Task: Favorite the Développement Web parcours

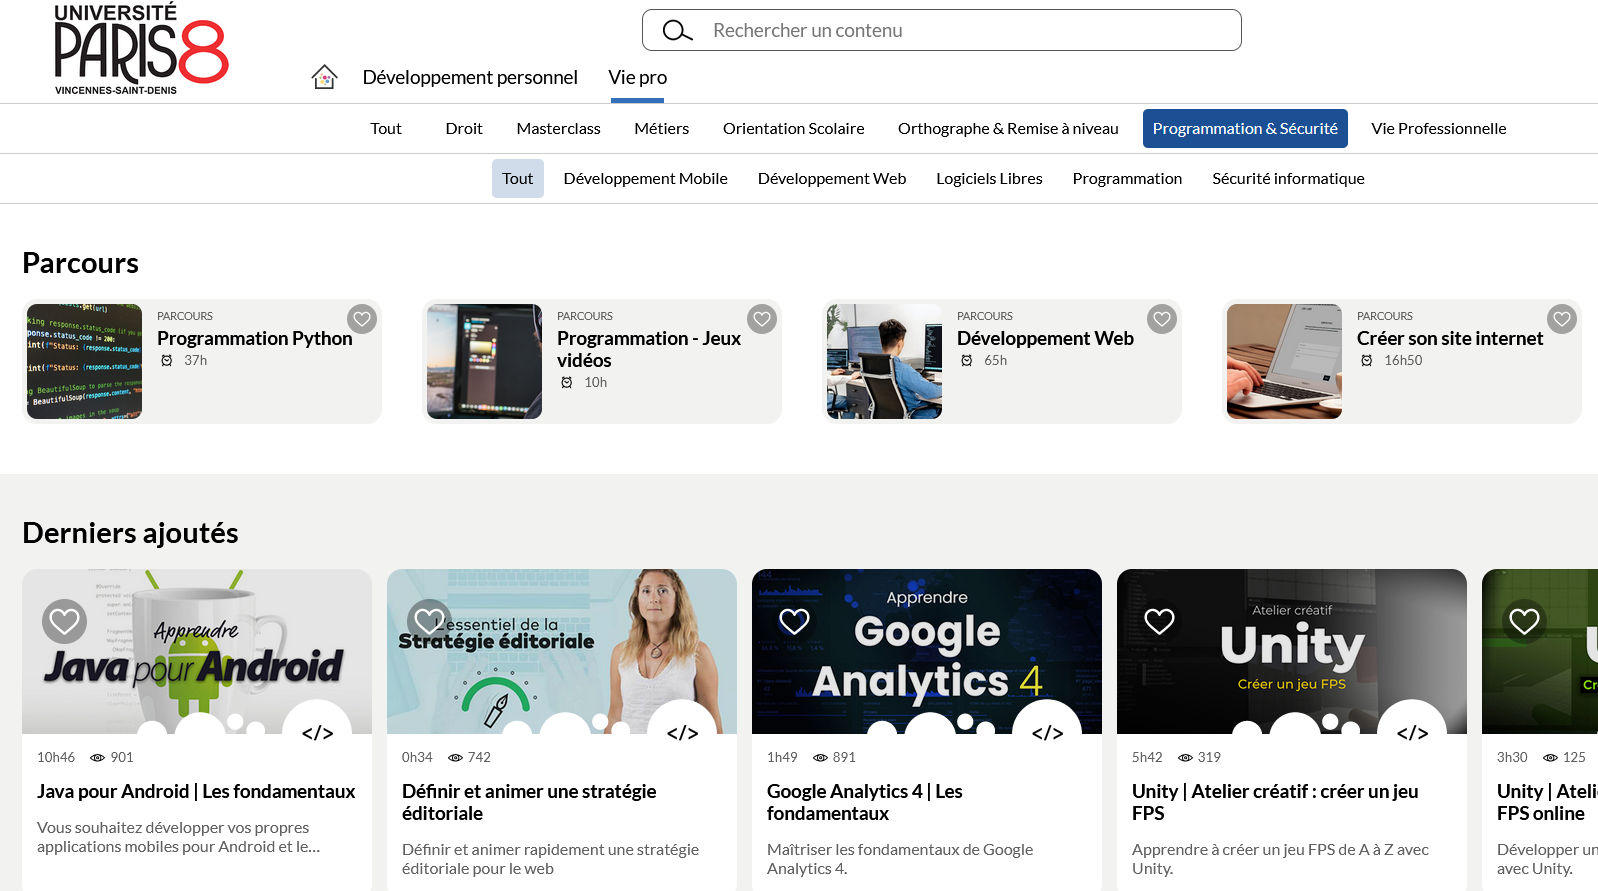Action: click(1162, 319)
